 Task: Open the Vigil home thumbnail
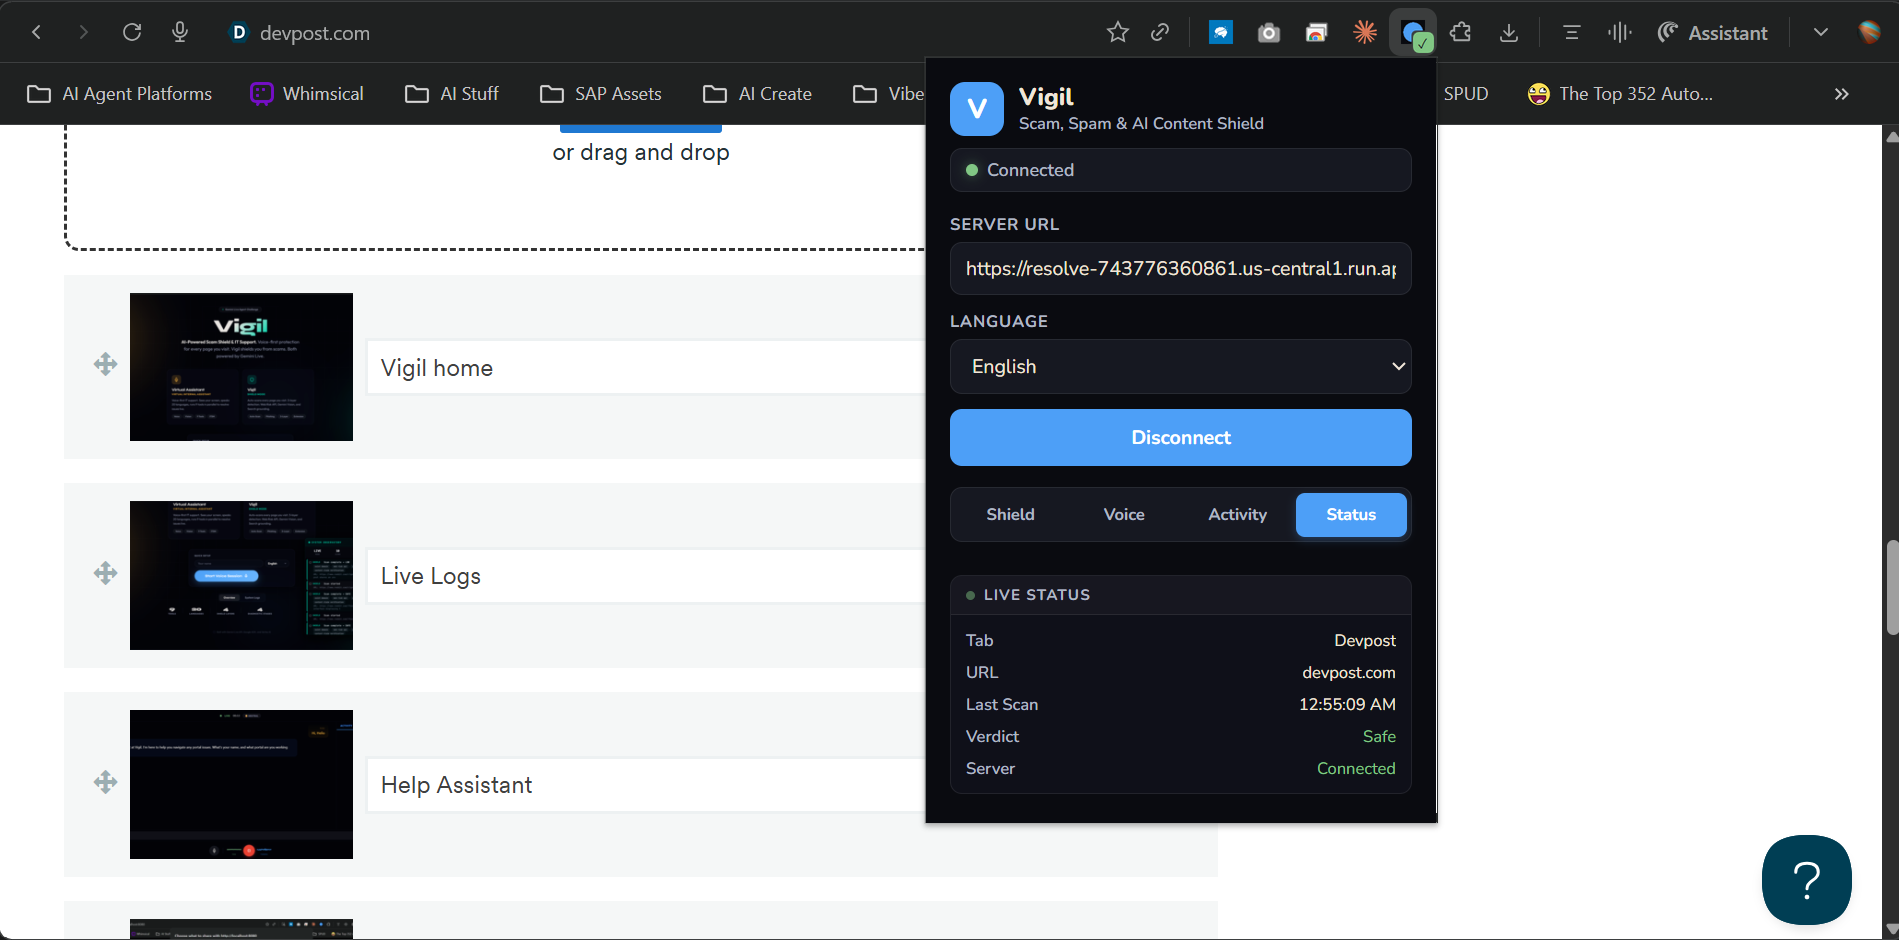(241, 367)
